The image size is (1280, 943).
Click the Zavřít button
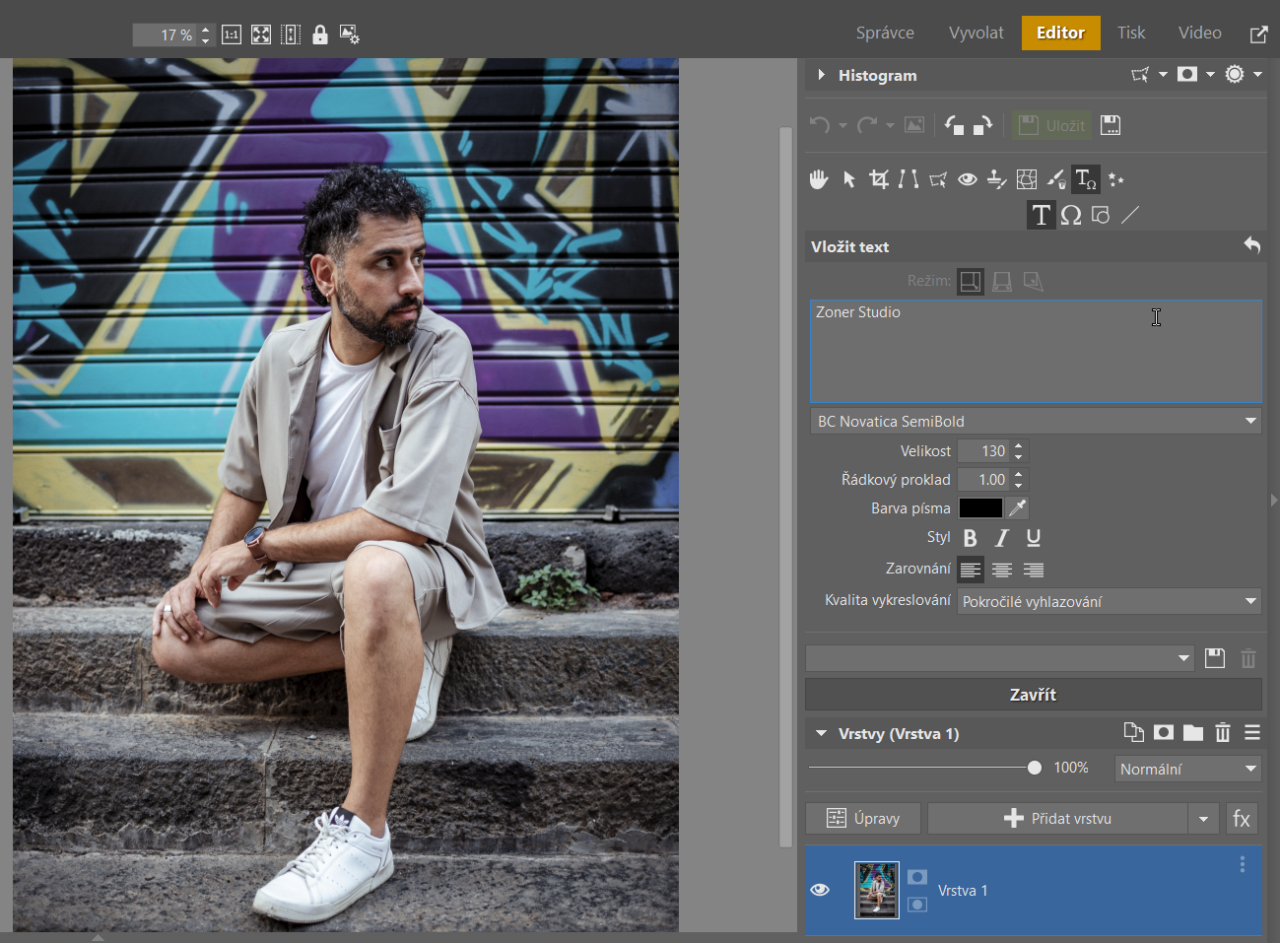(1033, 695)
